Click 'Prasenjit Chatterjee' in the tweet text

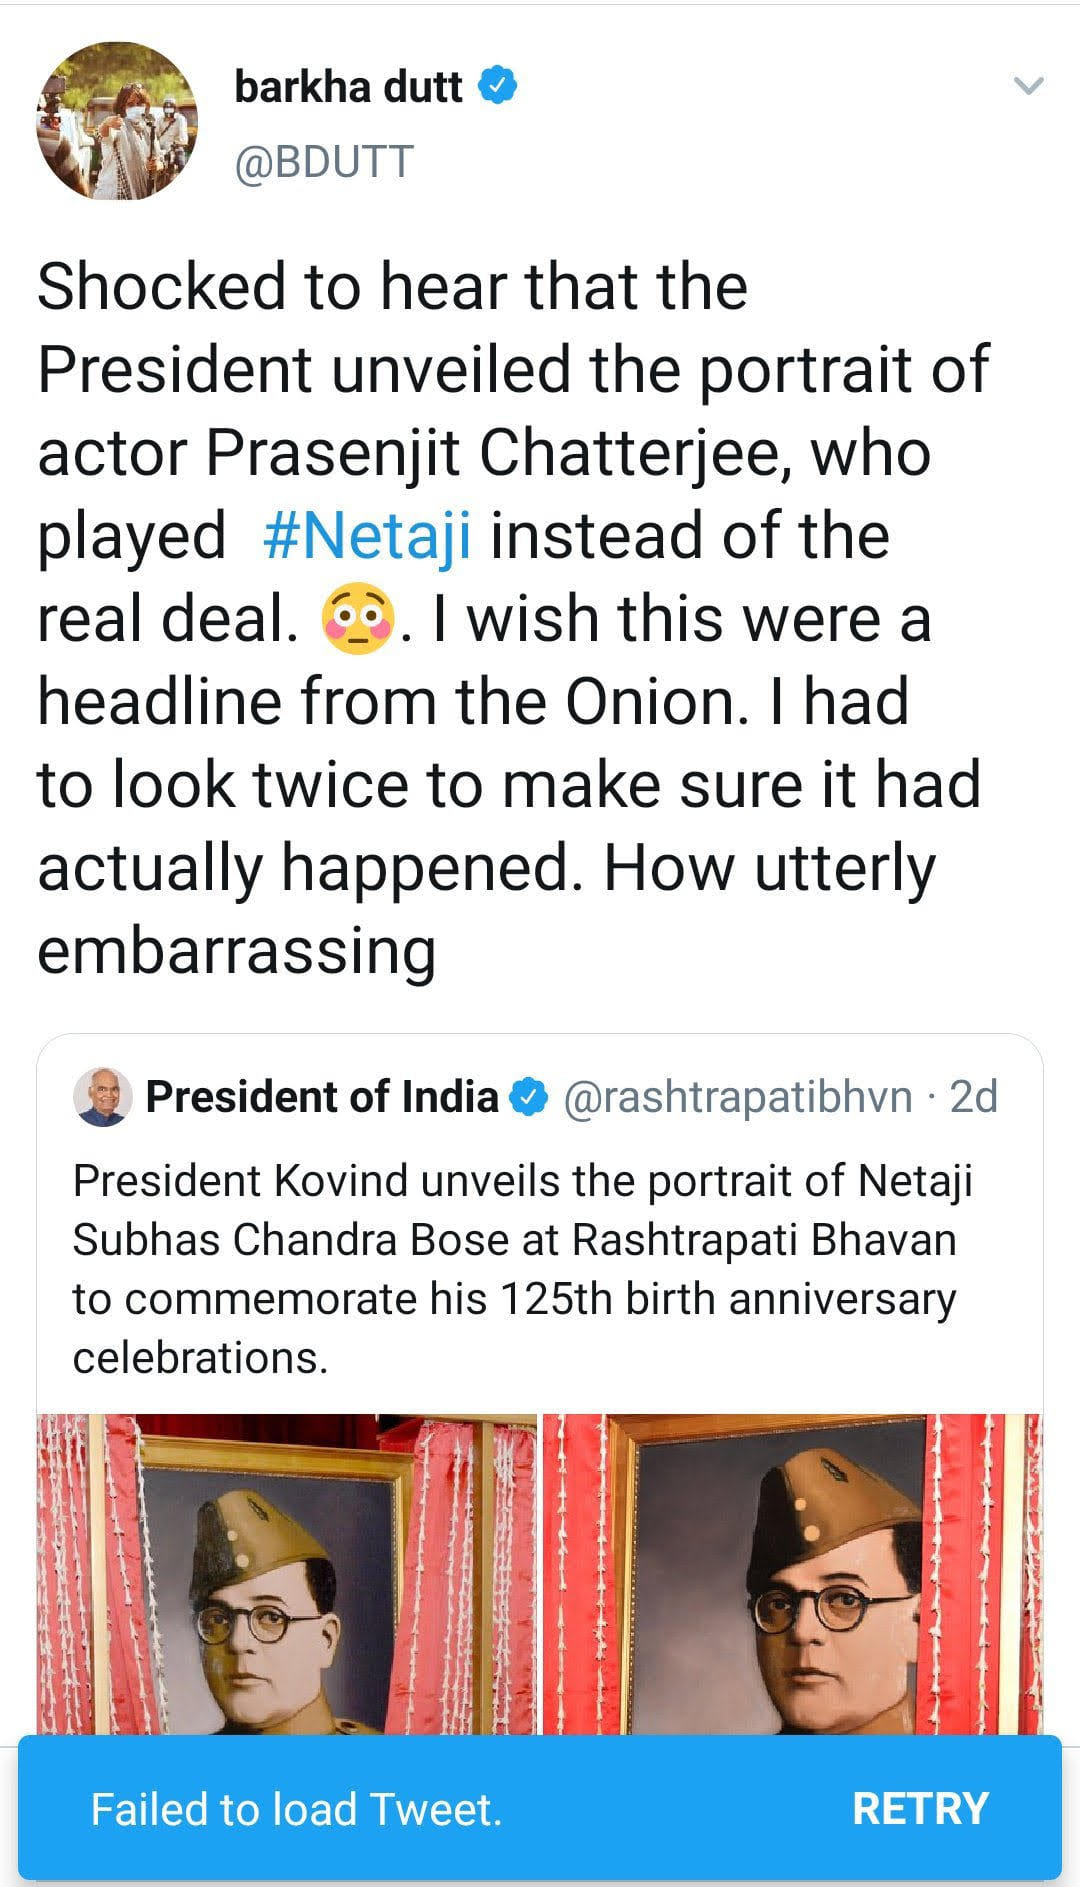point(498,453)
